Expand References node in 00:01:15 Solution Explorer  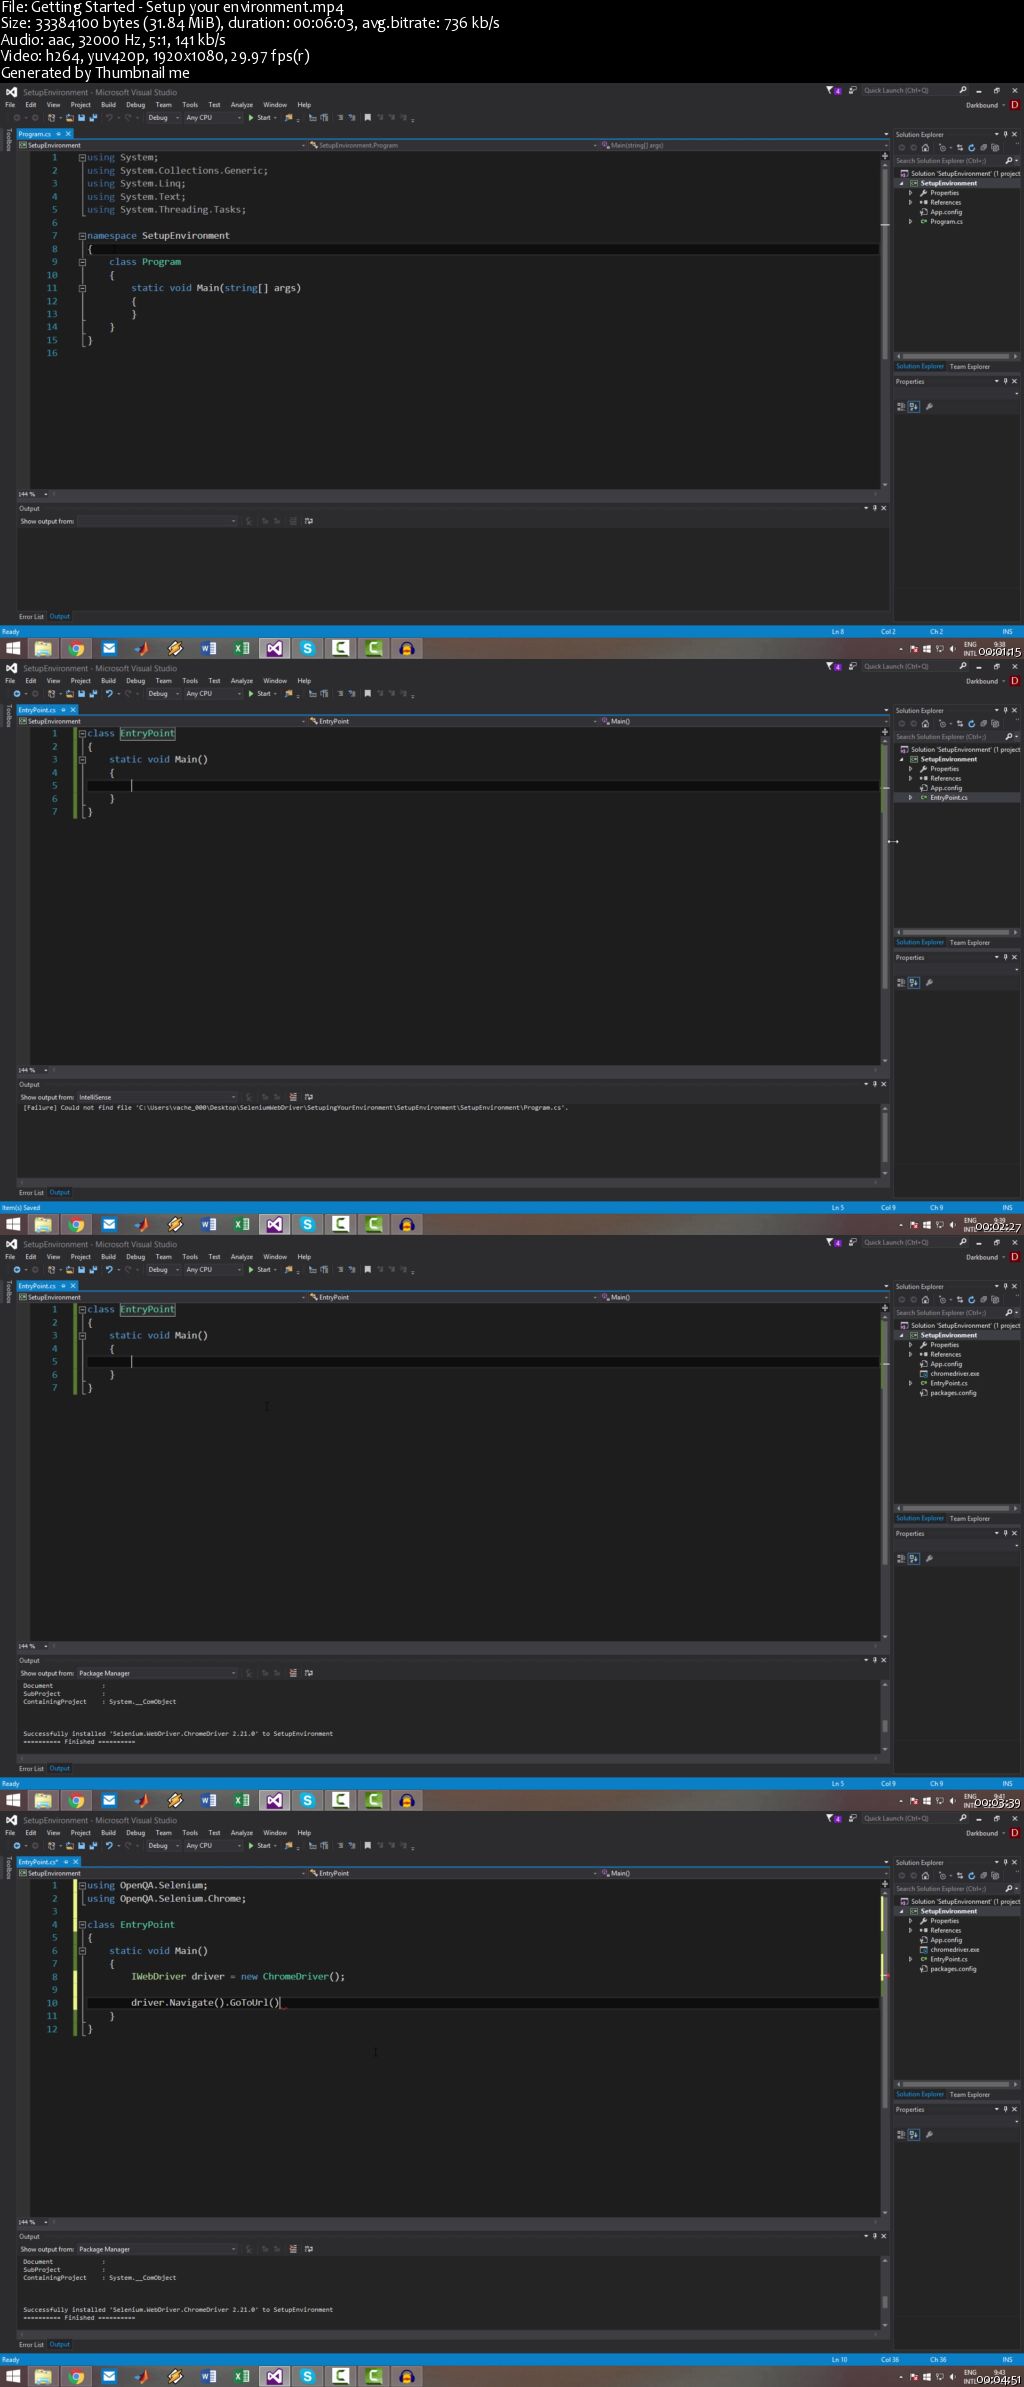[910, 203]
